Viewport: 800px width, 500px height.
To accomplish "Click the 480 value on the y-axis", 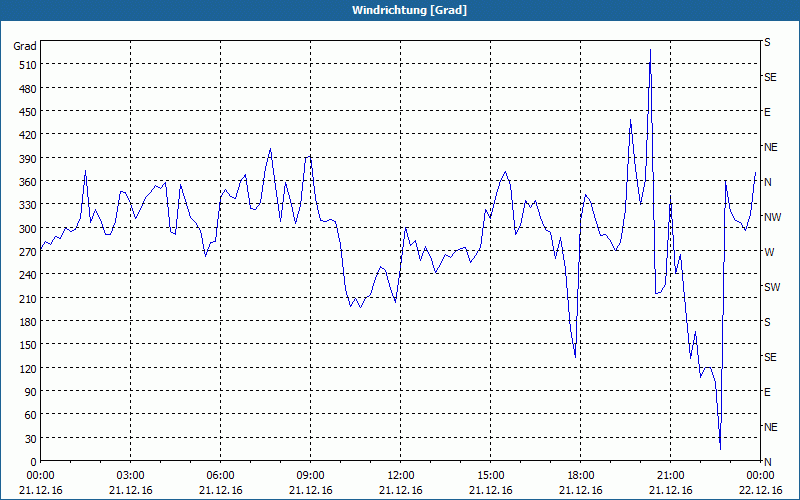I will pos(28,89).
